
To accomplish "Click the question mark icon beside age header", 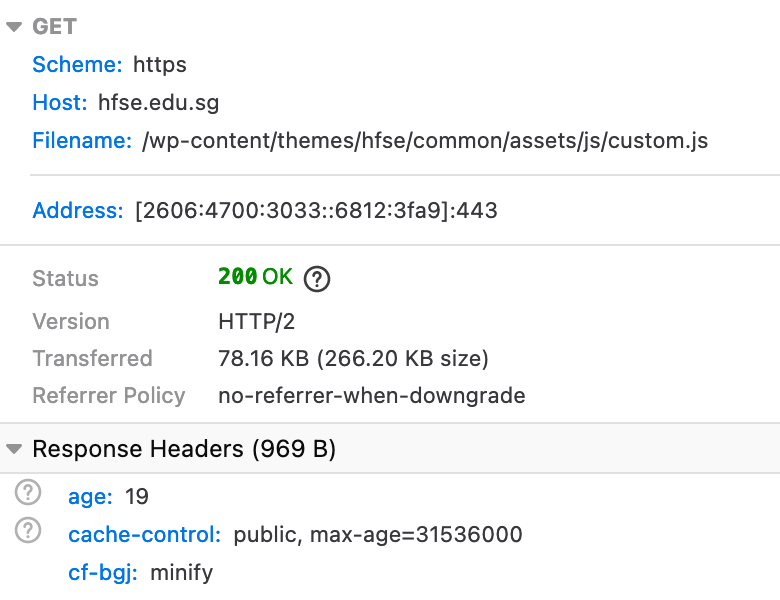I will point(30,492).
